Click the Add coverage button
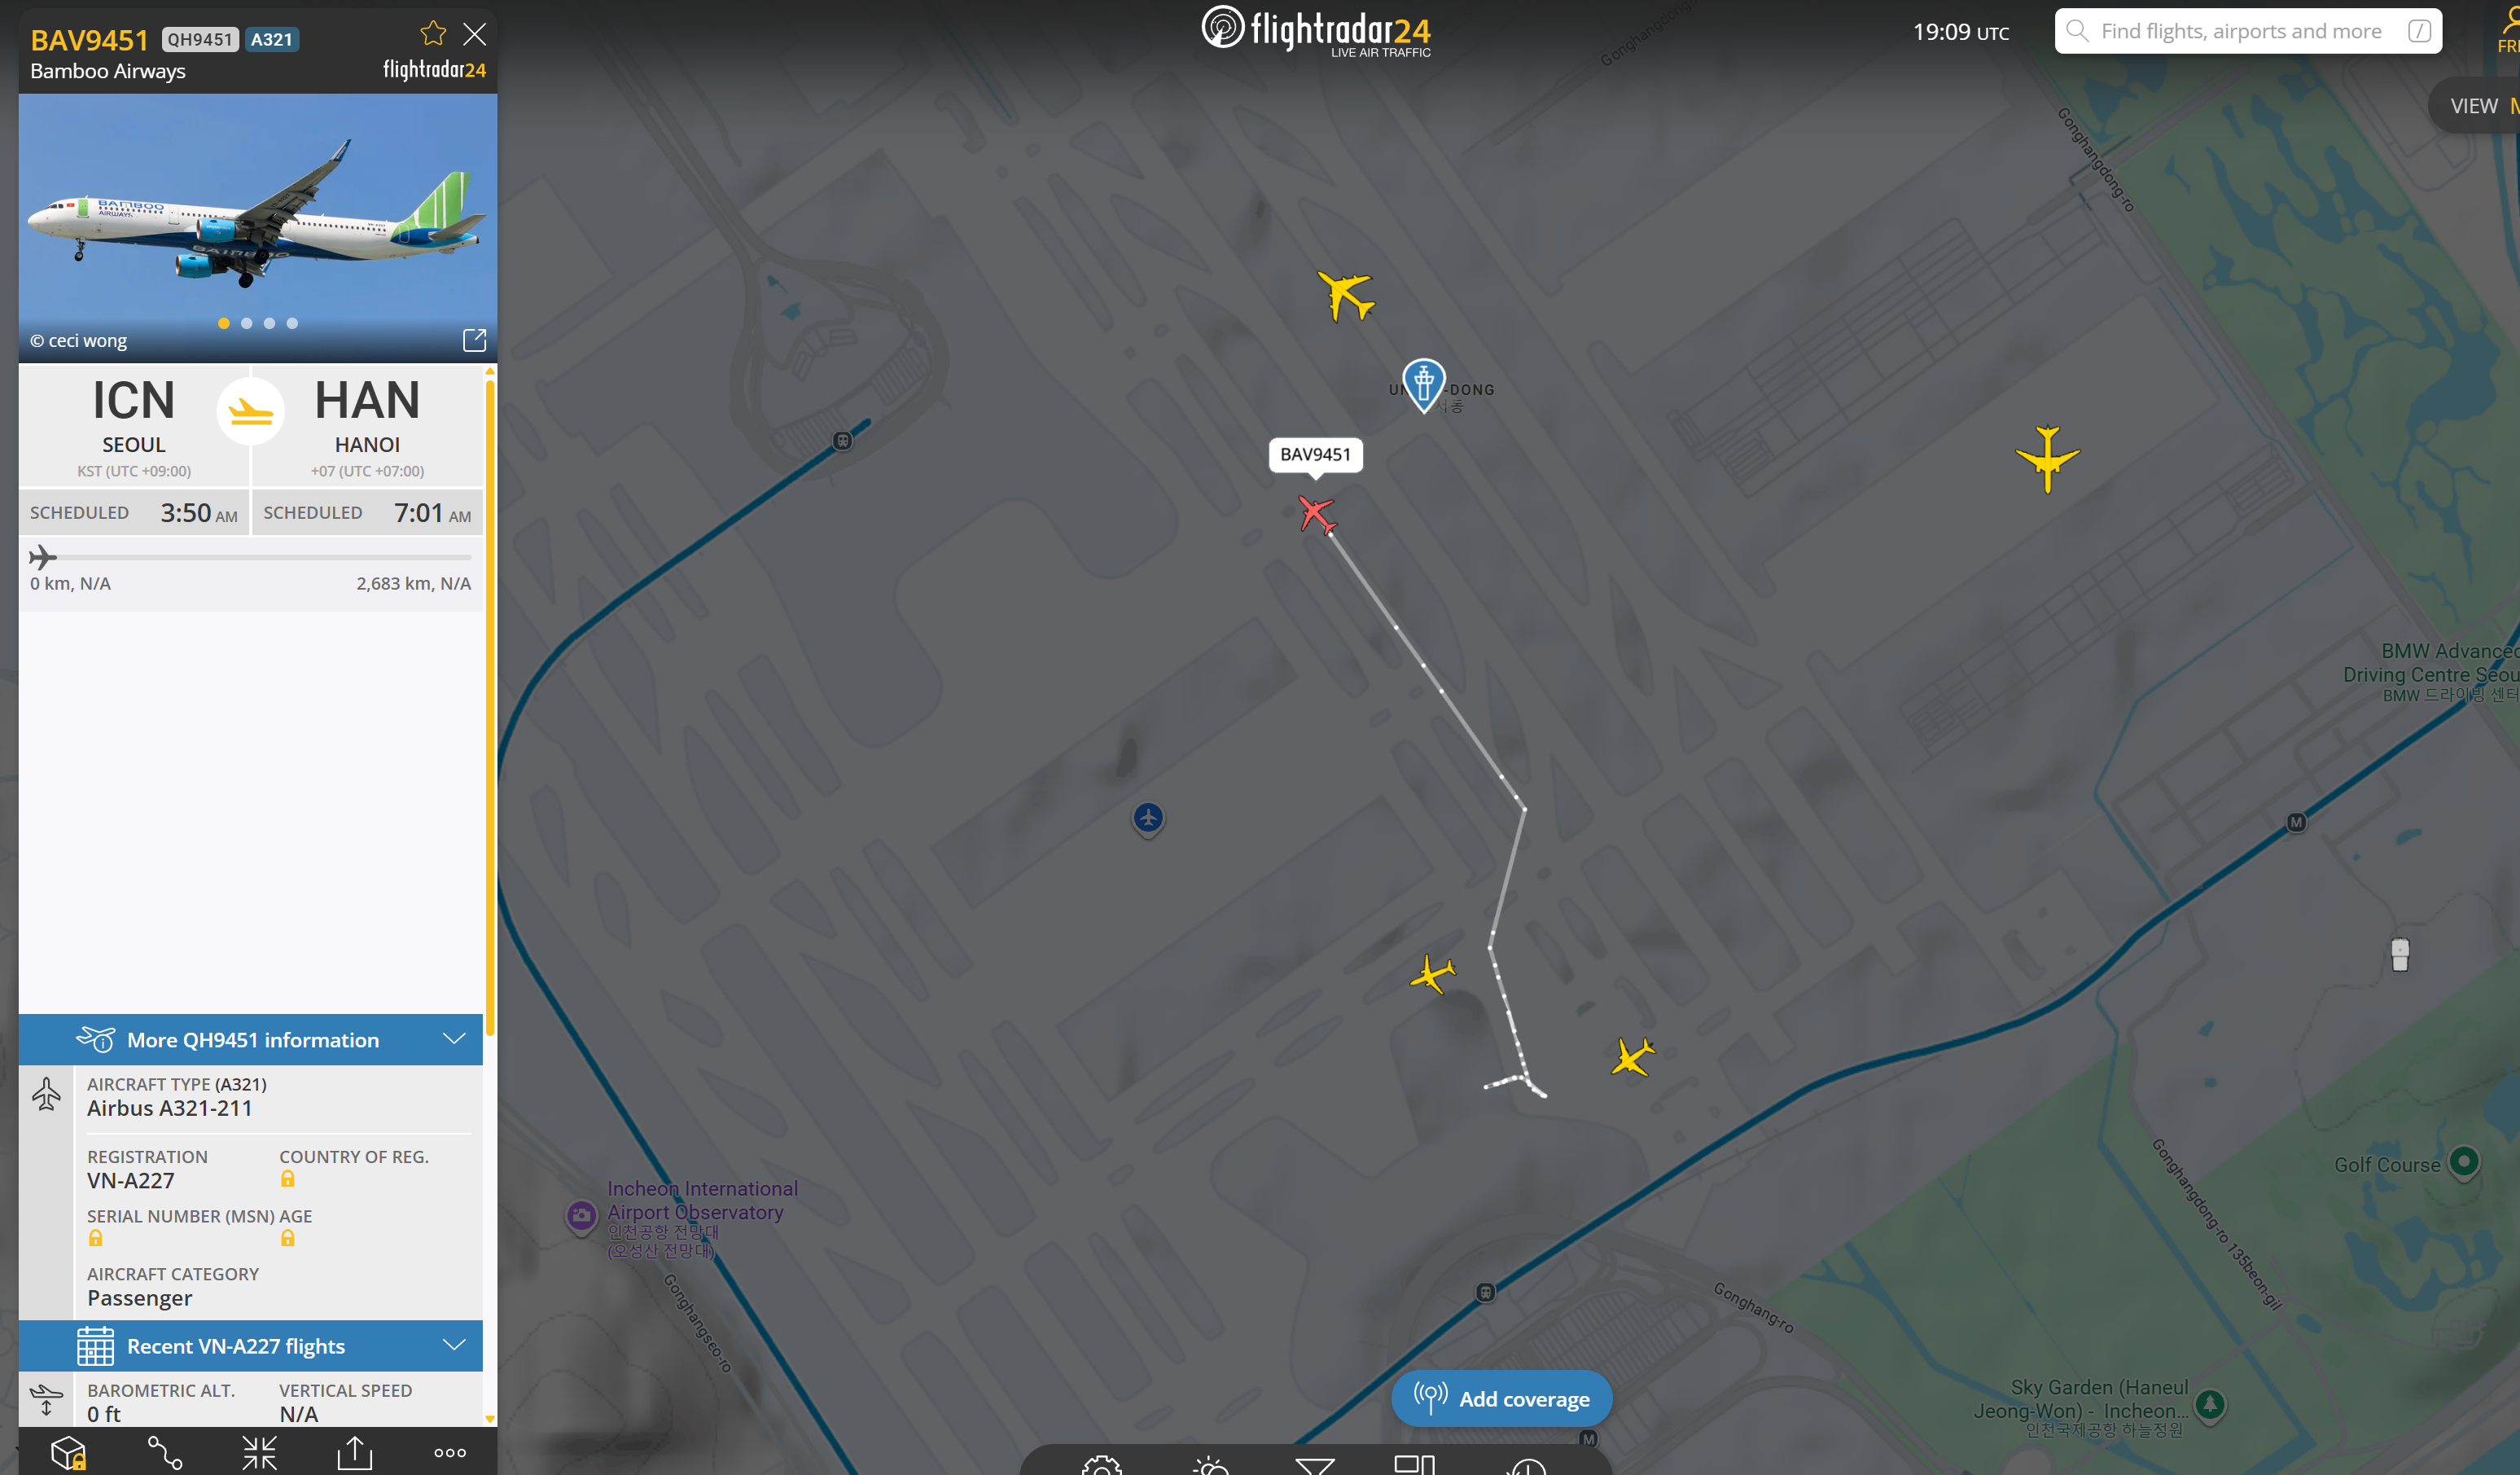 point(1501,1398)
